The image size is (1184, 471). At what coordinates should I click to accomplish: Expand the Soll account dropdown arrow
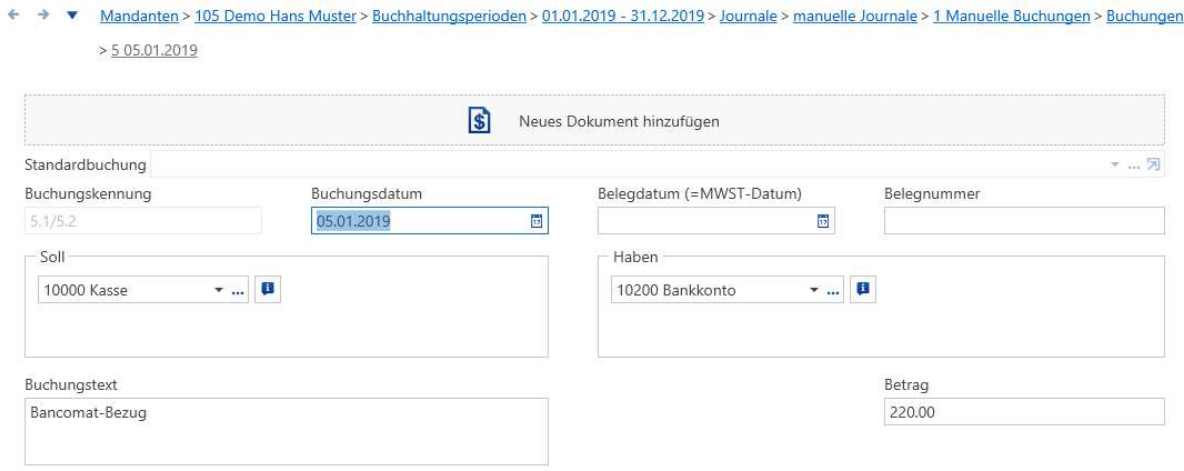[219, 290]
